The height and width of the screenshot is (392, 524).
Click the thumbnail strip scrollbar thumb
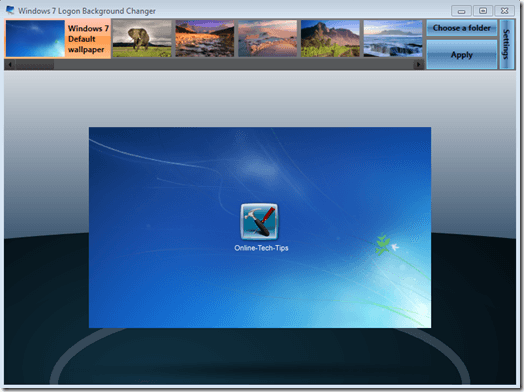pos(34,64)
